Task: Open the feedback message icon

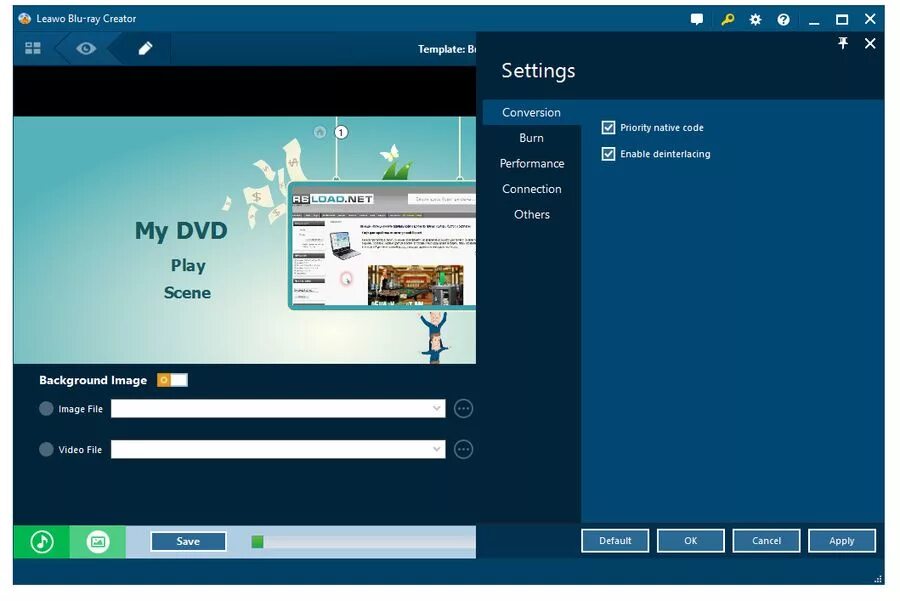Action: pyautogui.click(x=697, y=18)
